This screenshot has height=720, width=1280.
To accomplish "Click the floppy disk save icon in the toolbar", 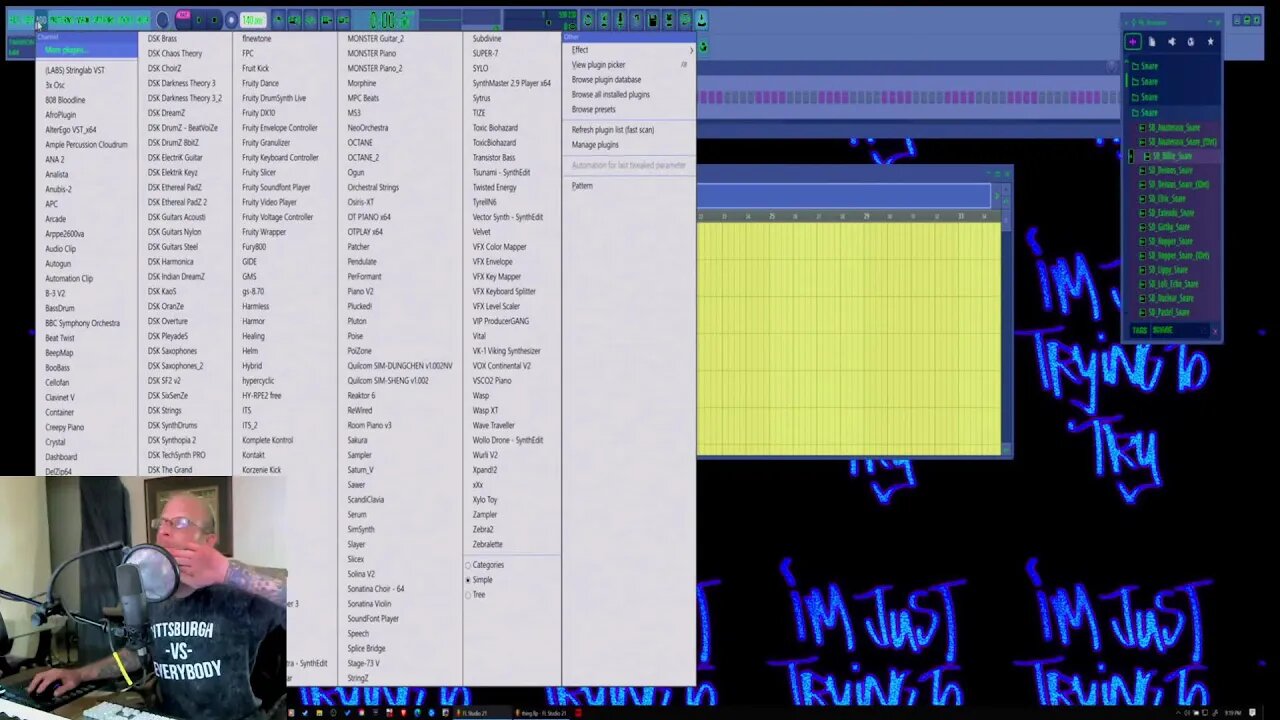I will pyautogui.click(x=652, y=20).
